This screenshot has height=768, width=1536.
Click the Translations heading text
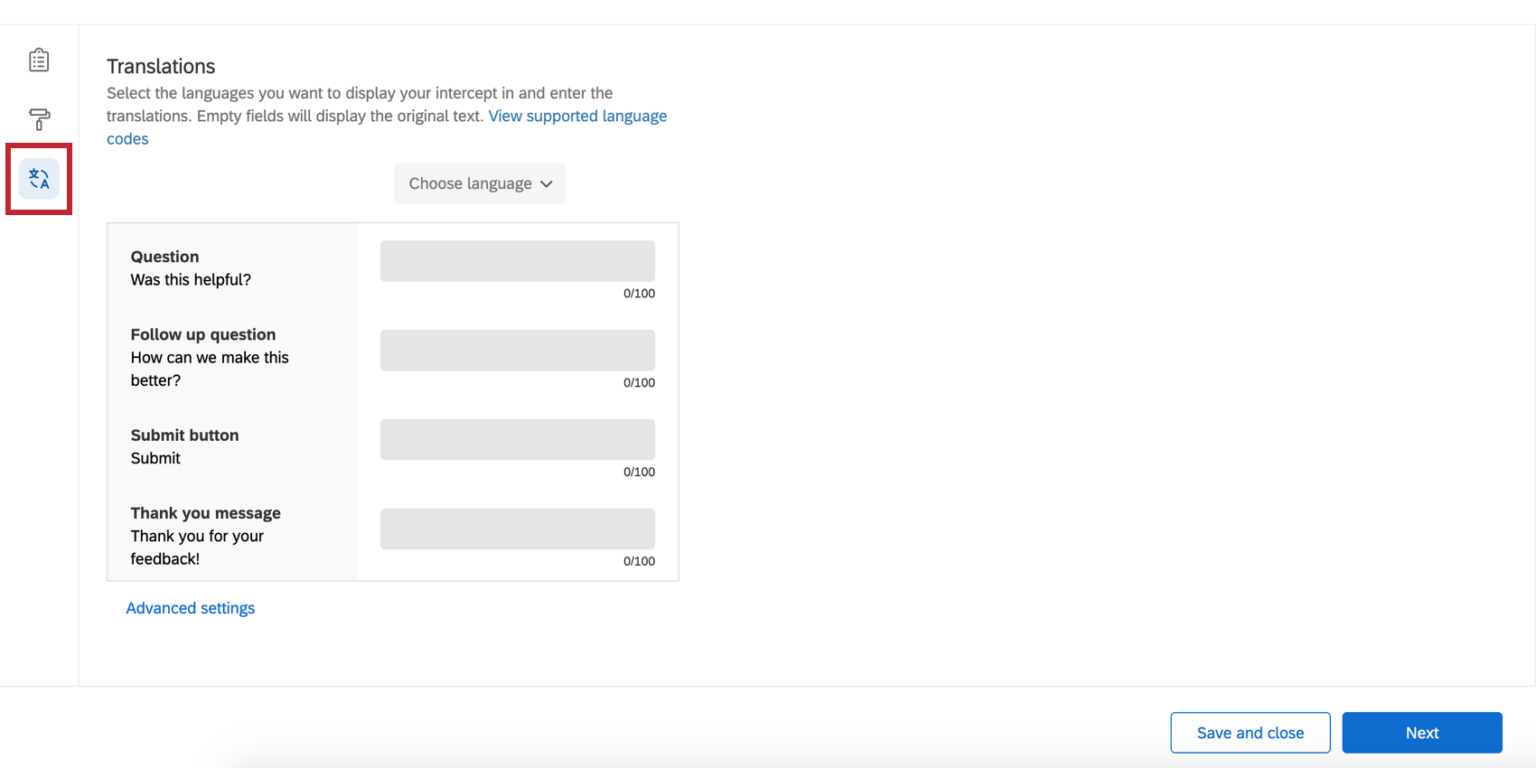click(x=161, y=66)
